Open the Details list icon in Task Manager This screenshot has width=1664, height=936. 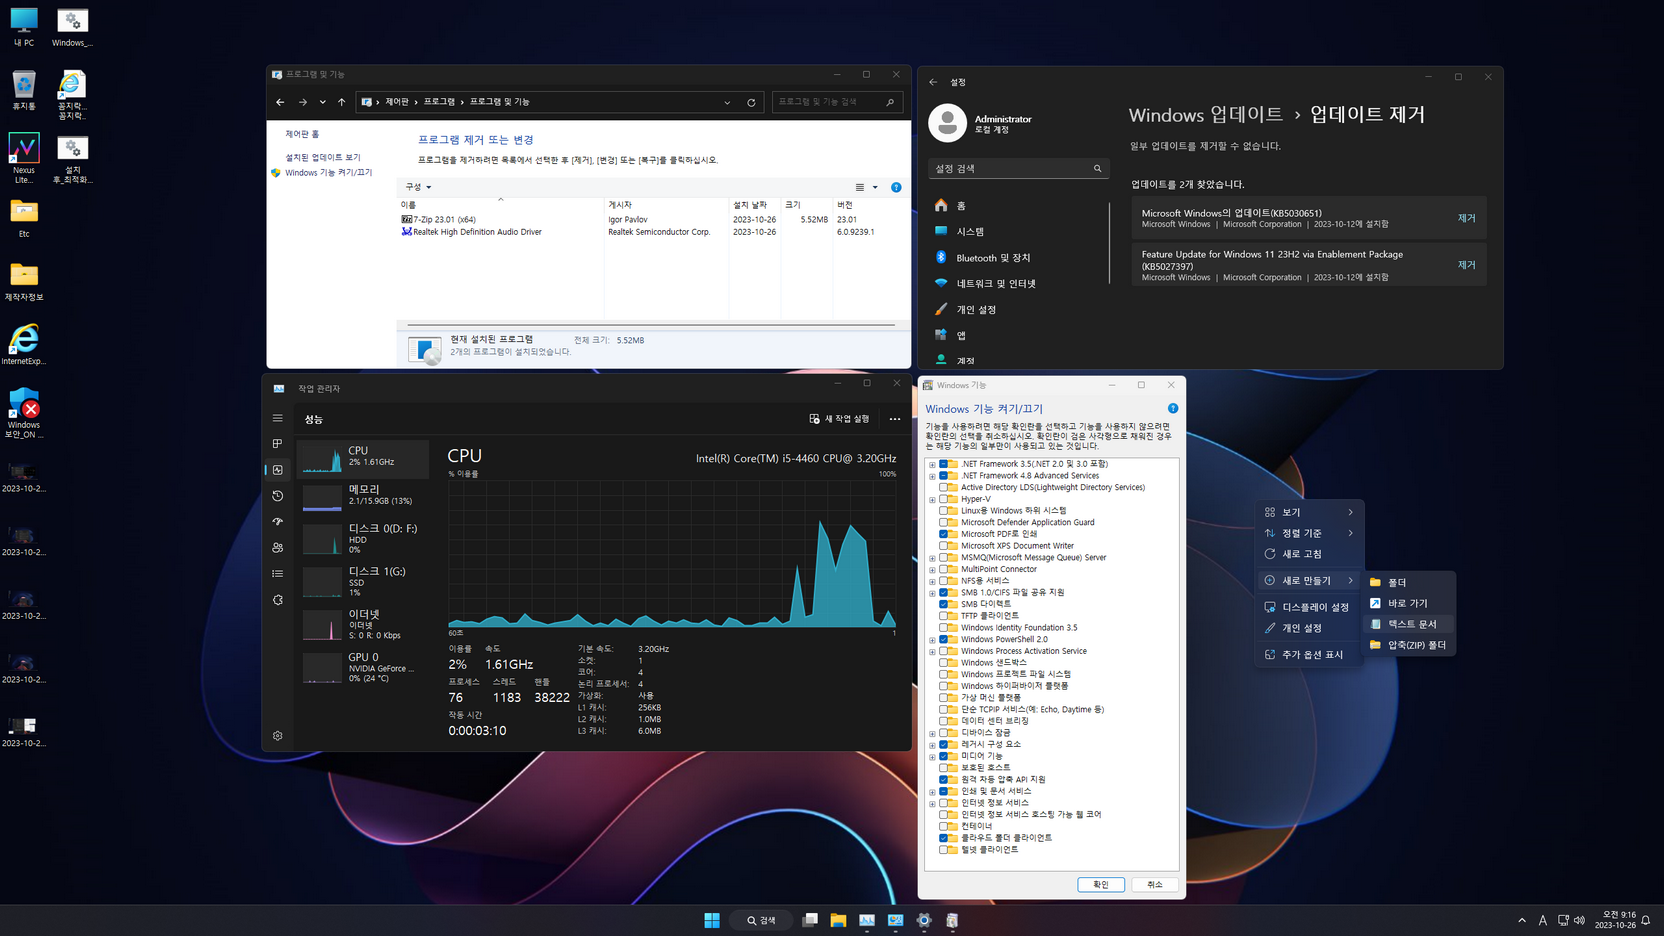(x=278, y=574)
